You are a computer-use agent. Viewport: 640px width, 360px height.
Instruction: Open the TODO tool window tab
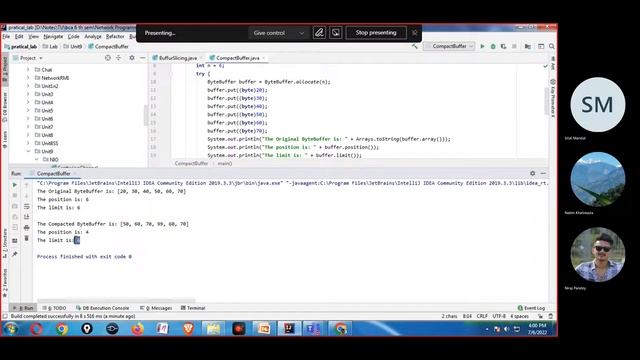[54, 308]
